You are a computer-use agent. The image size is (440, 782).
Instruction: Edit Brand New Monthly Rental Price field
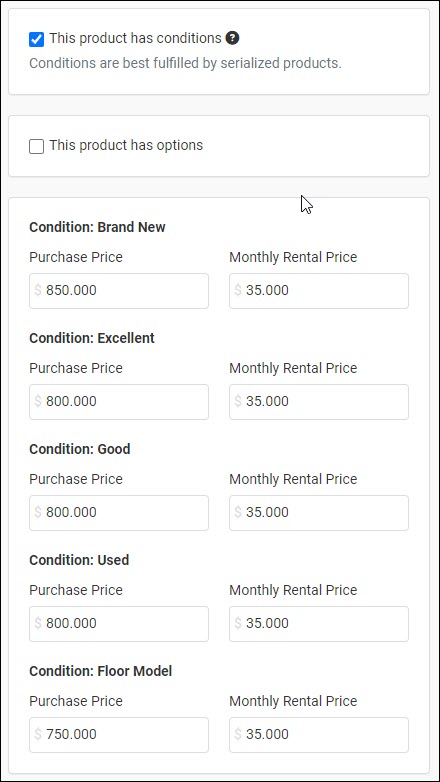pos(319,291)
